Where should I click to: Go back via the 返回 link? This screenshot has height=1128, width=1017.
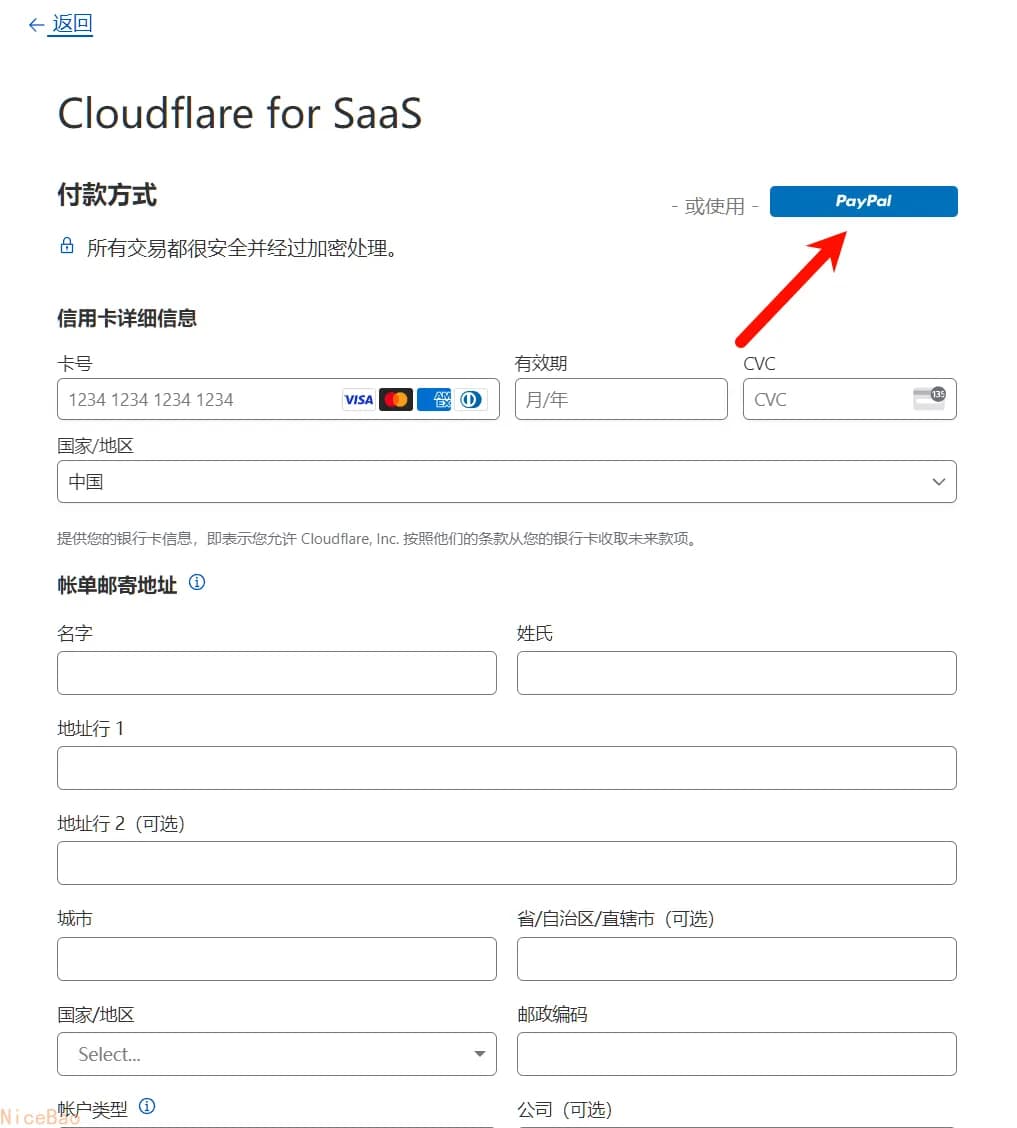72,24
